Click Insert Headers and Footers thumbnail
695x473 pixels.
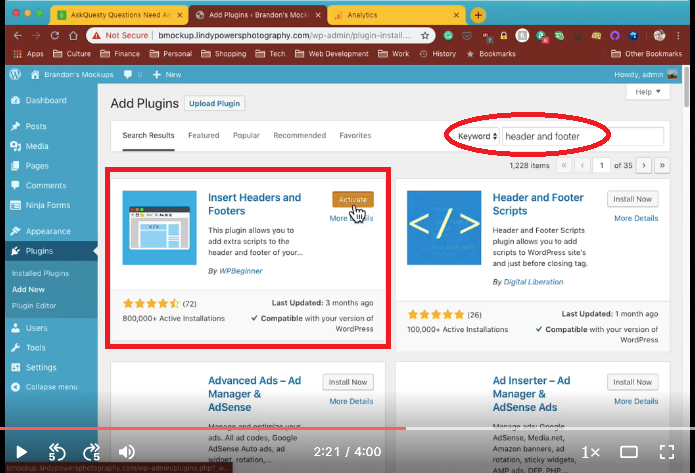pos(159,228)
